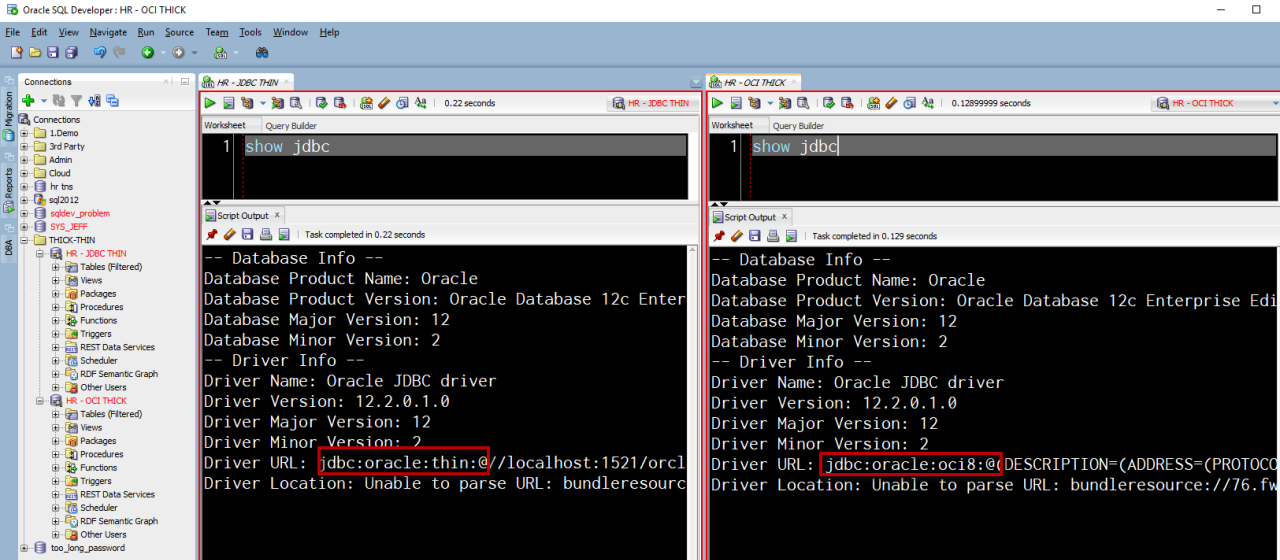Minimize the Connections panel

pos(184,81)
